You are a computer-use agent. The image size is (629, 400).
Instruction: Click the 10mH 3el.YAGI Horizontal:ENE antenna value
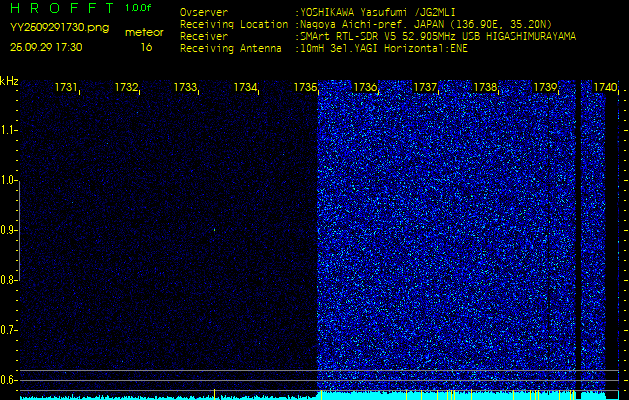[x=383, y=49]
